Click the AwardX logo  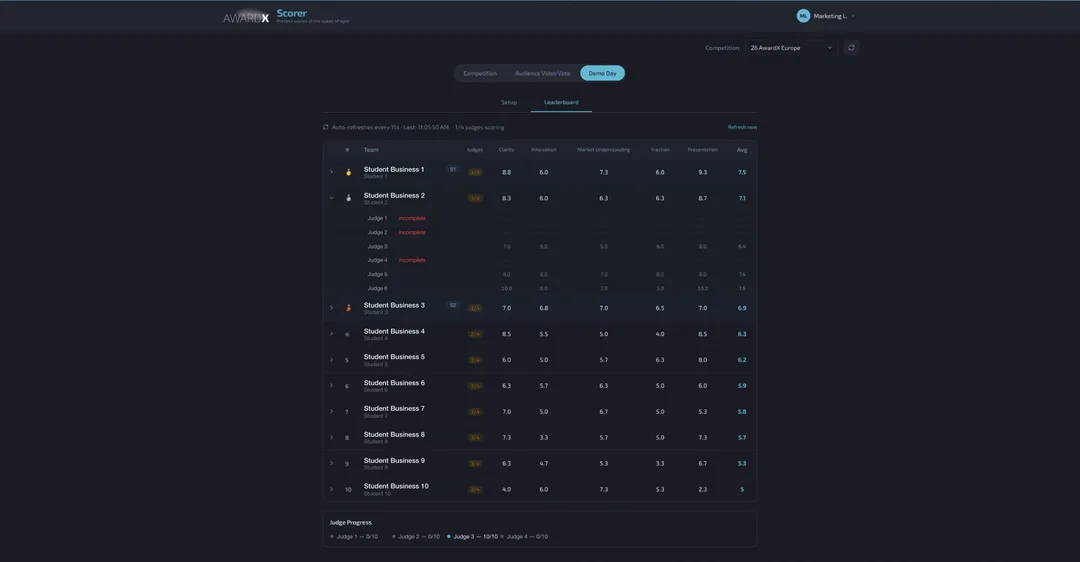pyautogui.click(x=246, y=18)
